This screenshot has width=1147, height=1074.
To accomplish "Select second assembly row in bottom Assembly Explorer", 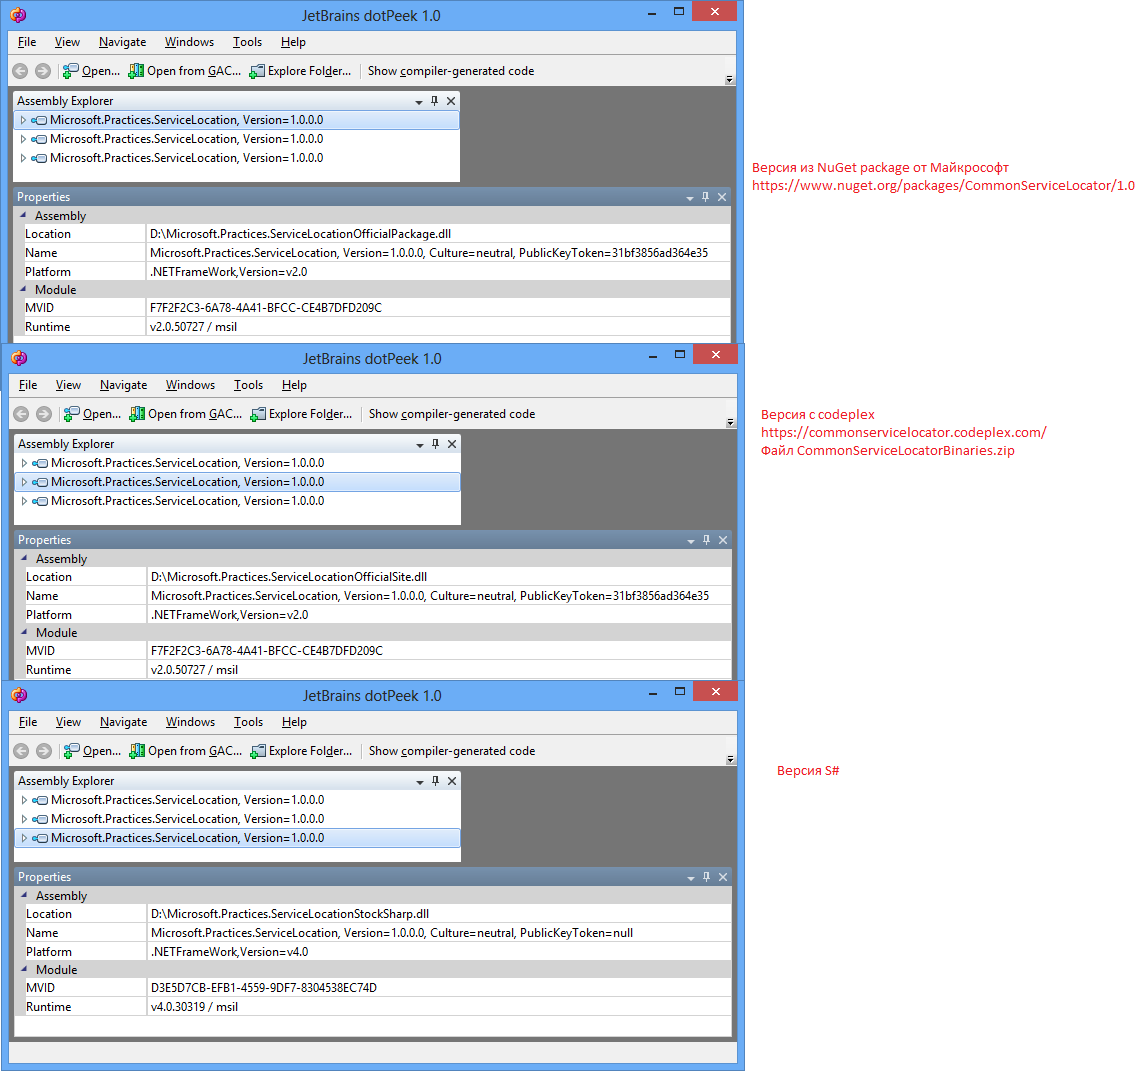I will [238, 819].
